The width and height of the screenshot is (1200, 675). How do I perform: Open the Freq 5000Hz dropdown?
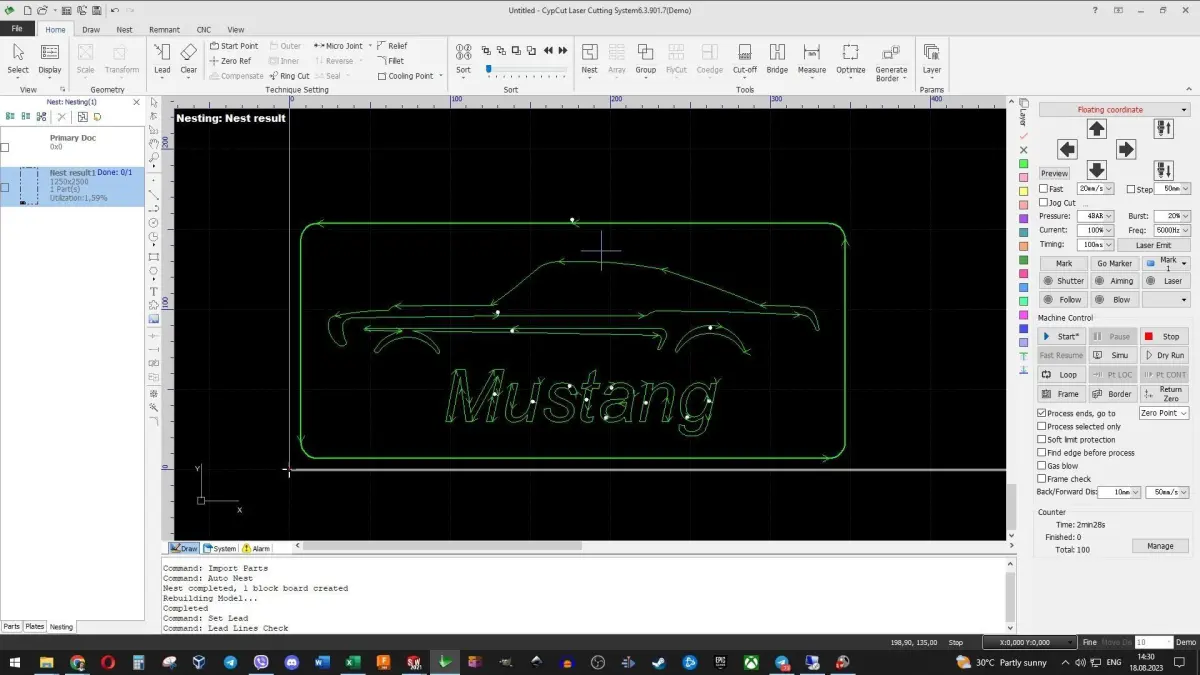tap(1171, 230)
